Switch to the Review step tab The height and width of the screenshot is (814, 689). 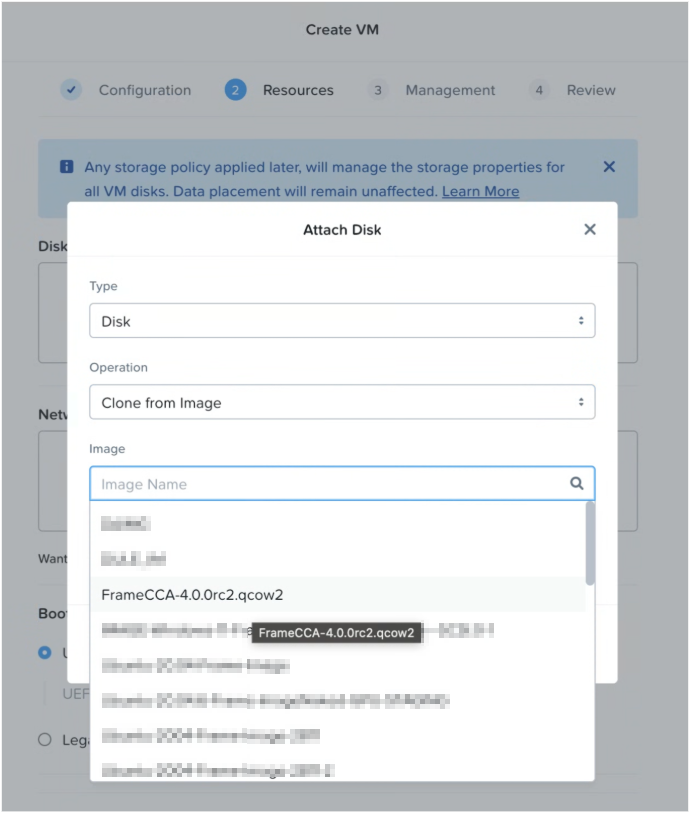click(591, 90)
